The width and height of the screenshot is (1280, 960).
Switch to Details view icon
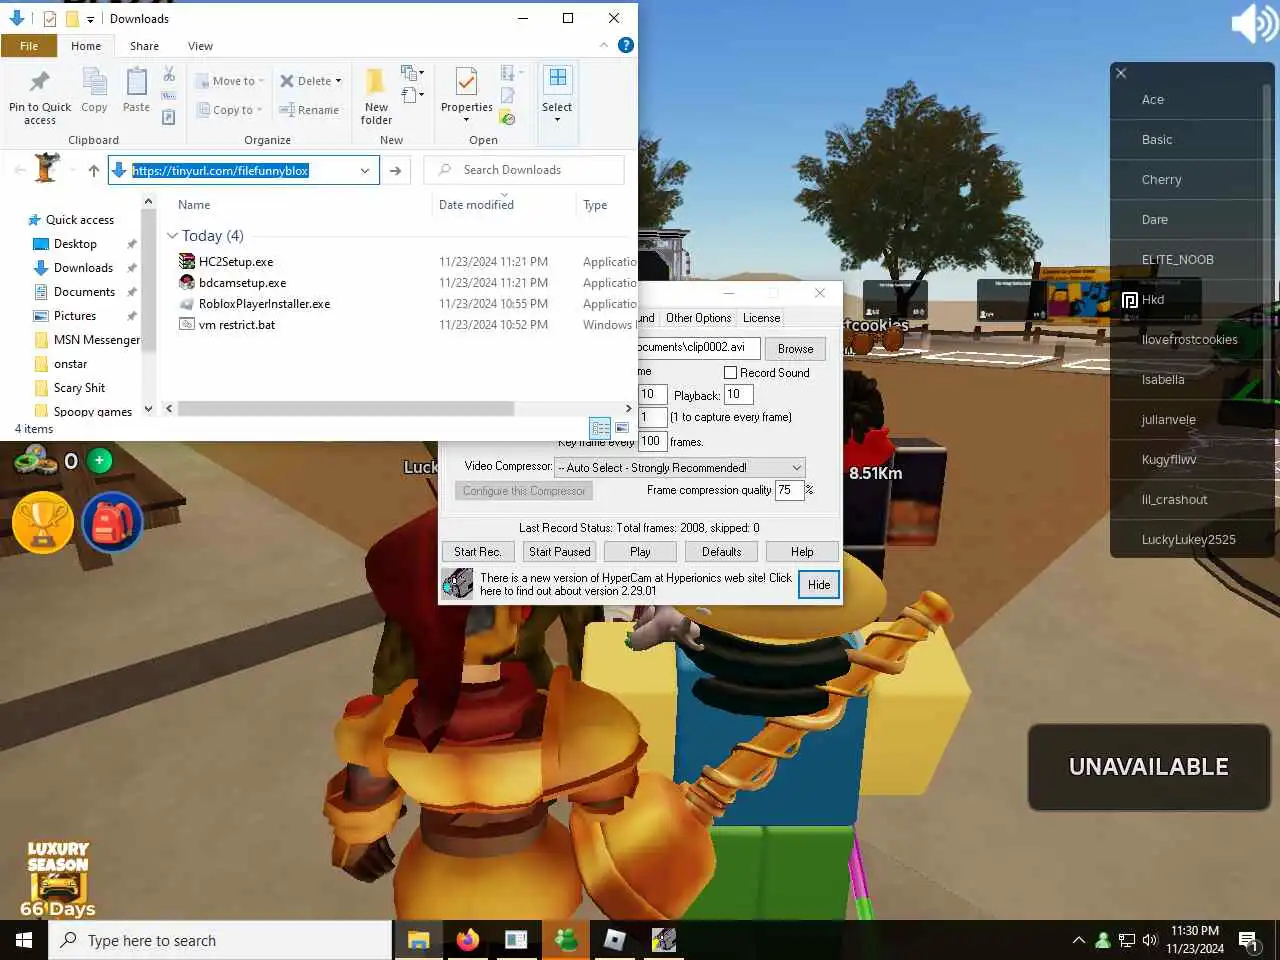point(600,428)
